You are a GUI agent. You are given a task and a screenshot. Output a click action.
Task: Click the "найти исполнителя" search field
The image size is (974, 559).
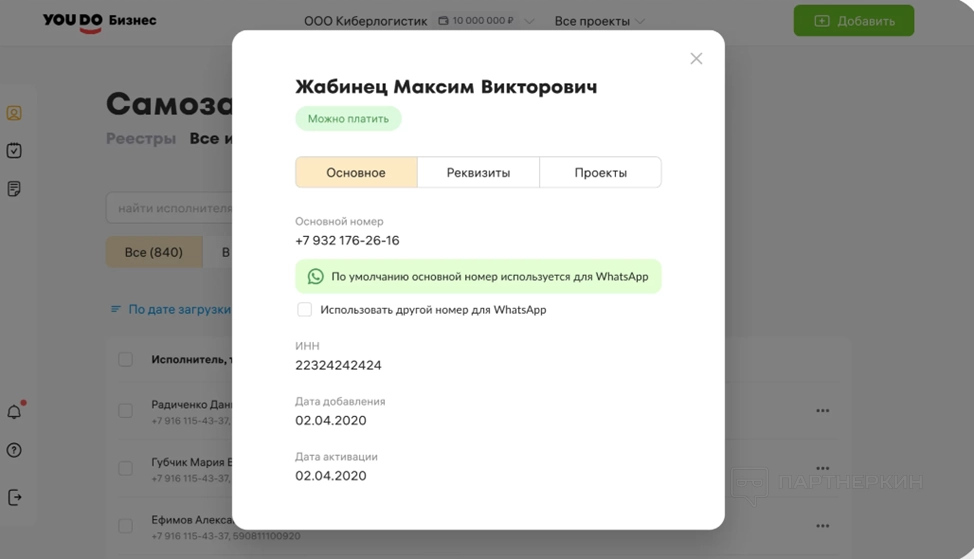(170, 209)
